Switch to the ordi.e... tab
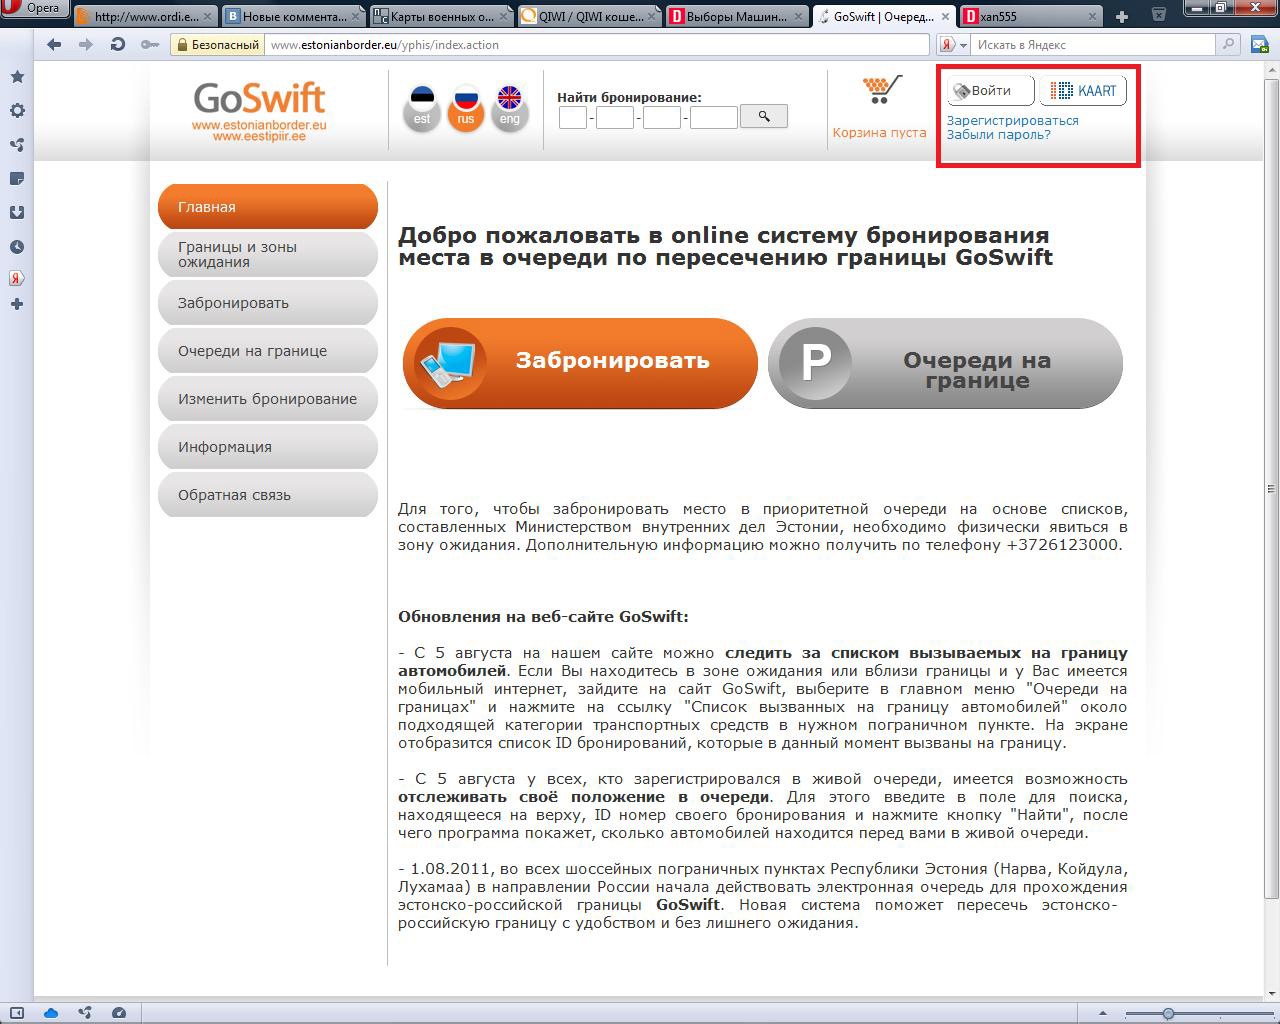The width and height of the screenshot is (1280, 1024). (x=145, y=16)
